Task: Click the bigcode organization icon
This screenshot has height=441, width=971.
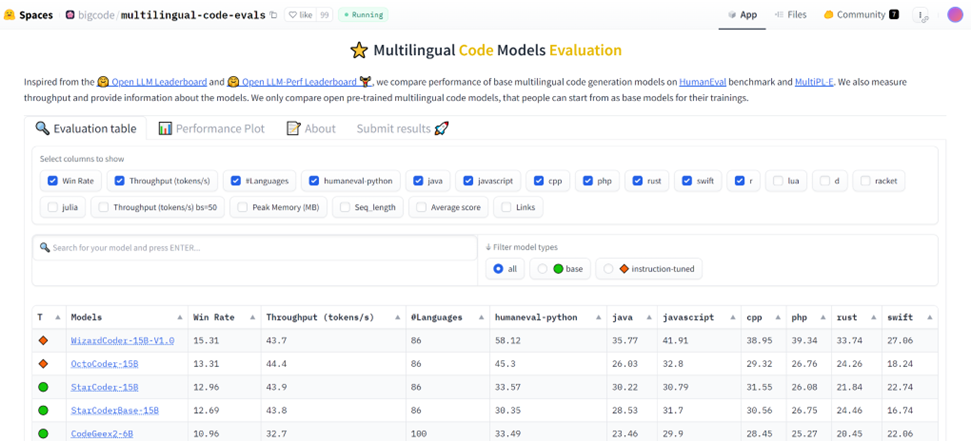Action: (x=70, y=15)
